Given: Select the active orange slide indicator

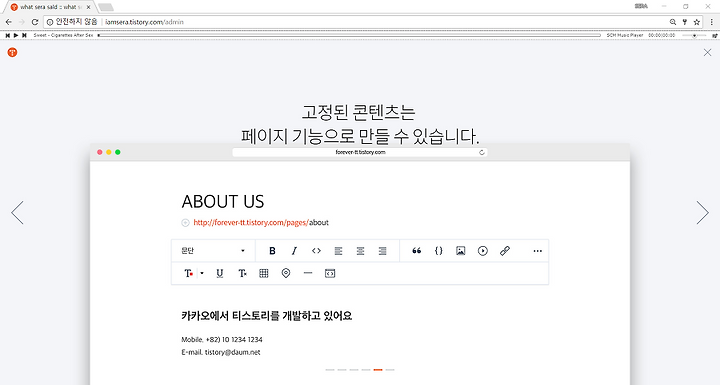Looking at the screenshot, I should (378, 369).
